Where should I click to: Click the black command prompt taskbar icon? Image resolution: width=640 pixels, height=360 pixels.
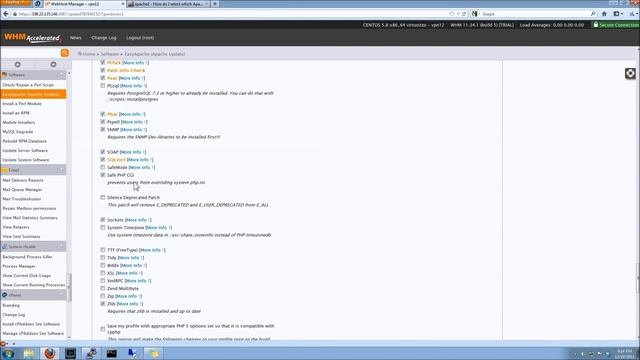pyautogui.click(x=111, y=353)
